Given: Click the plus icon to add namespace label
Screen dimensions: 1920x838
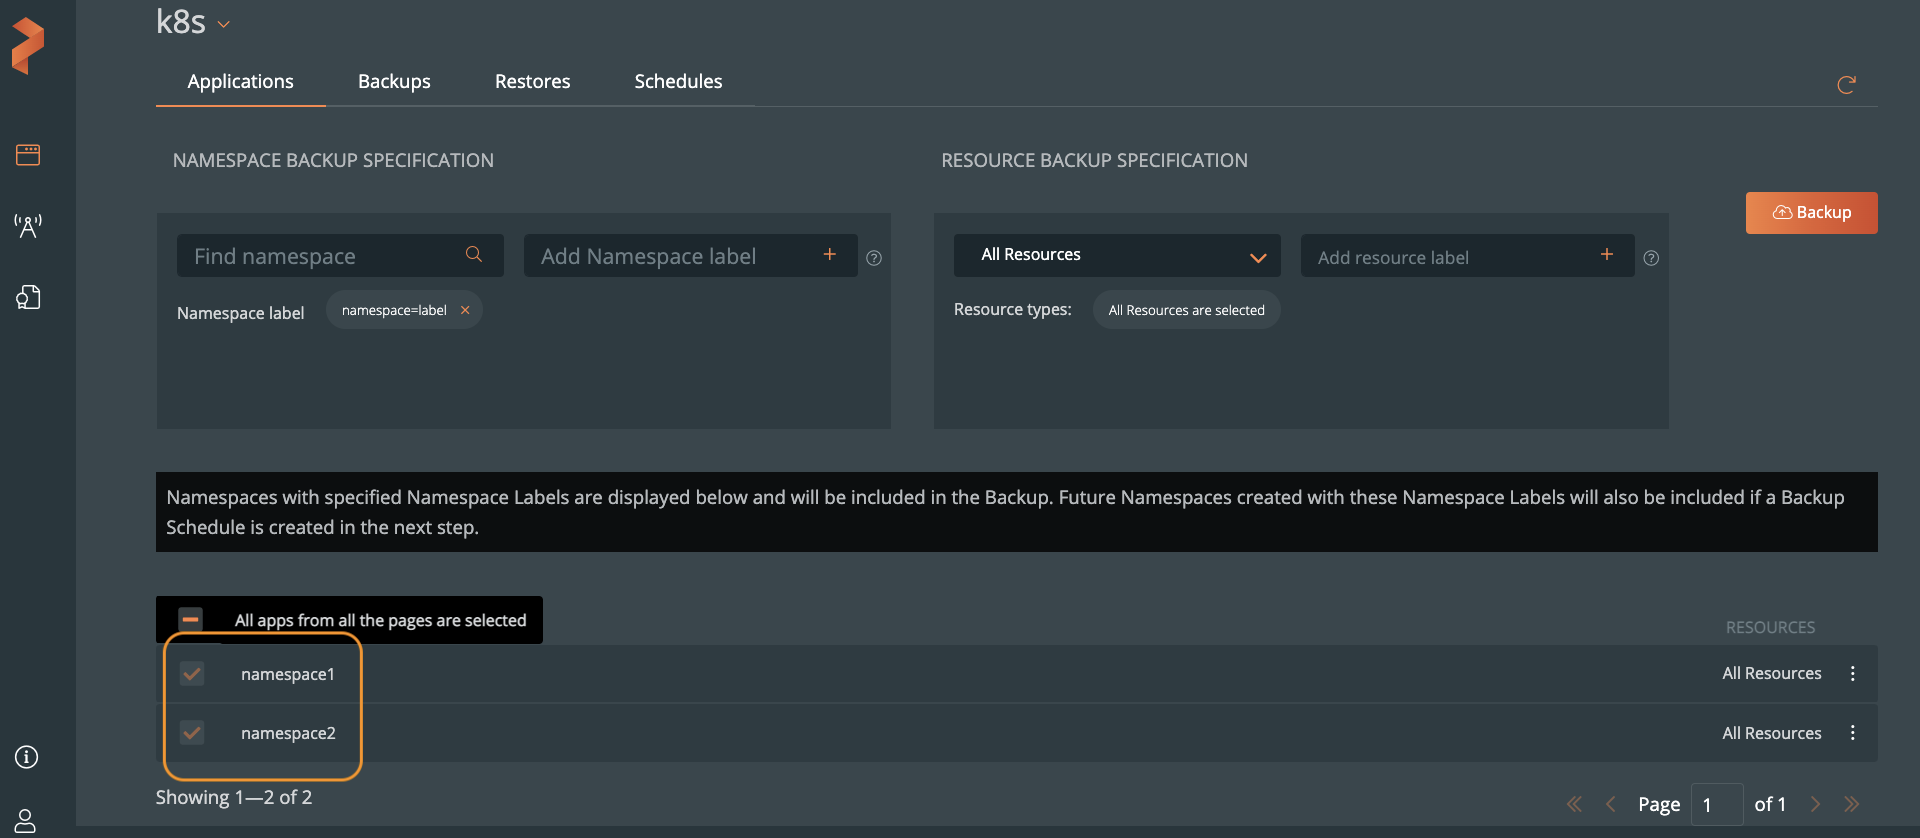Looking at the screenshot, I should point(829,255).
